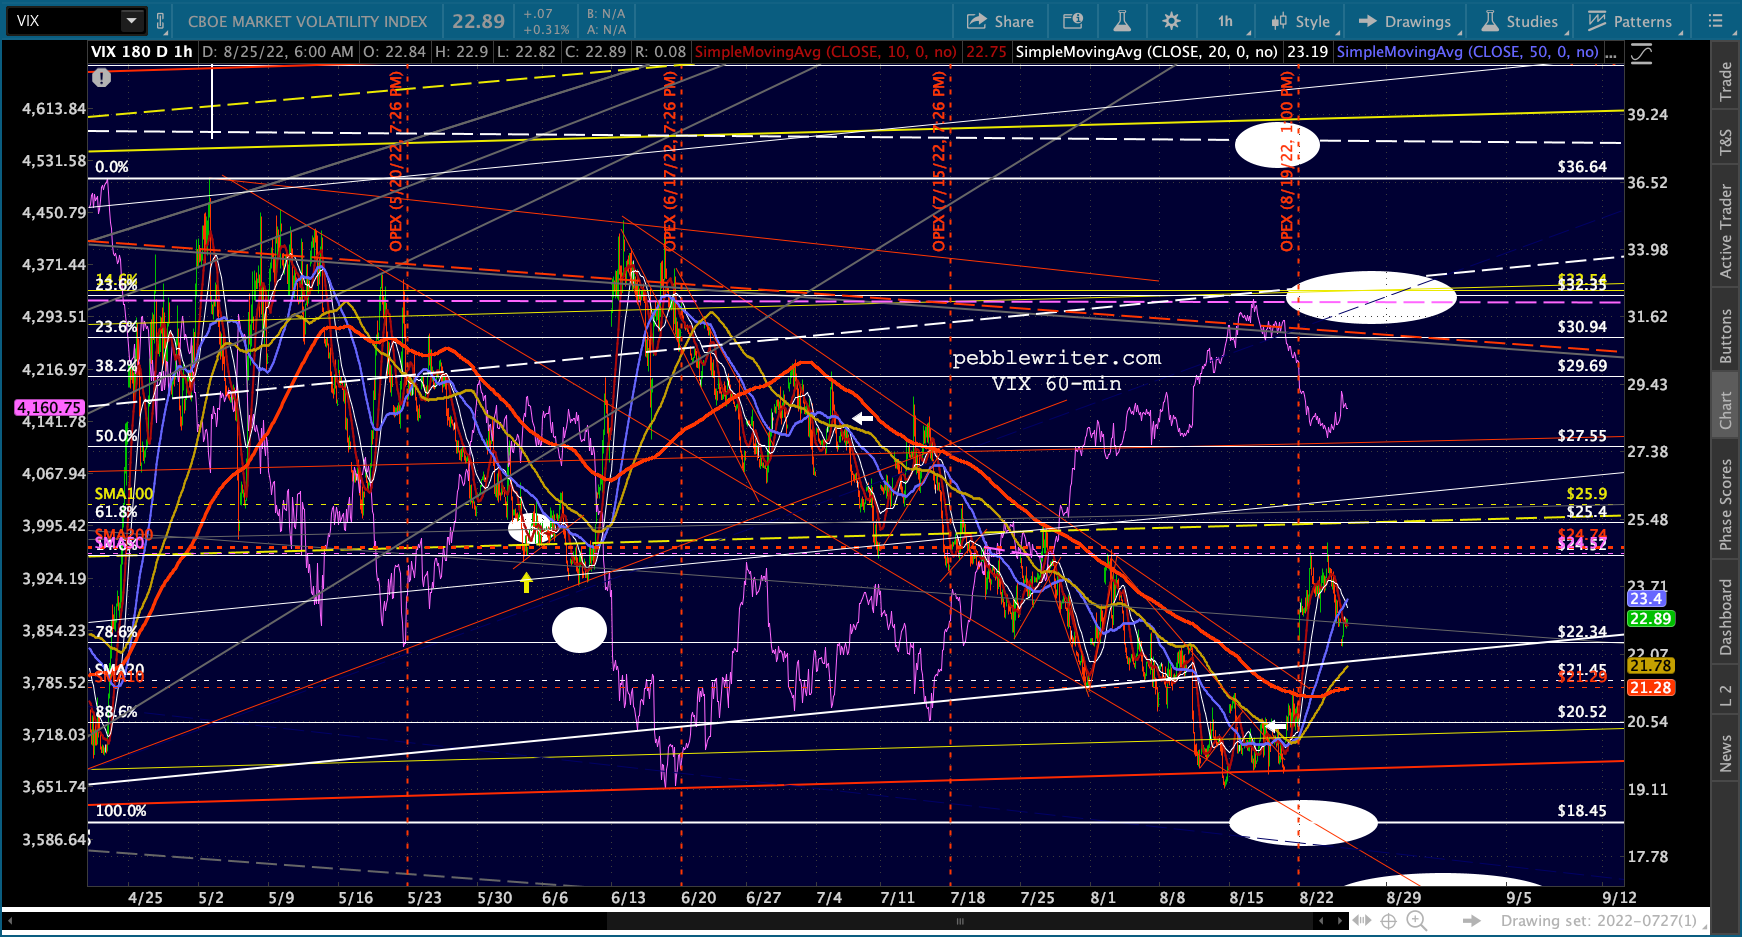Click the Share button

[1000, 21]
